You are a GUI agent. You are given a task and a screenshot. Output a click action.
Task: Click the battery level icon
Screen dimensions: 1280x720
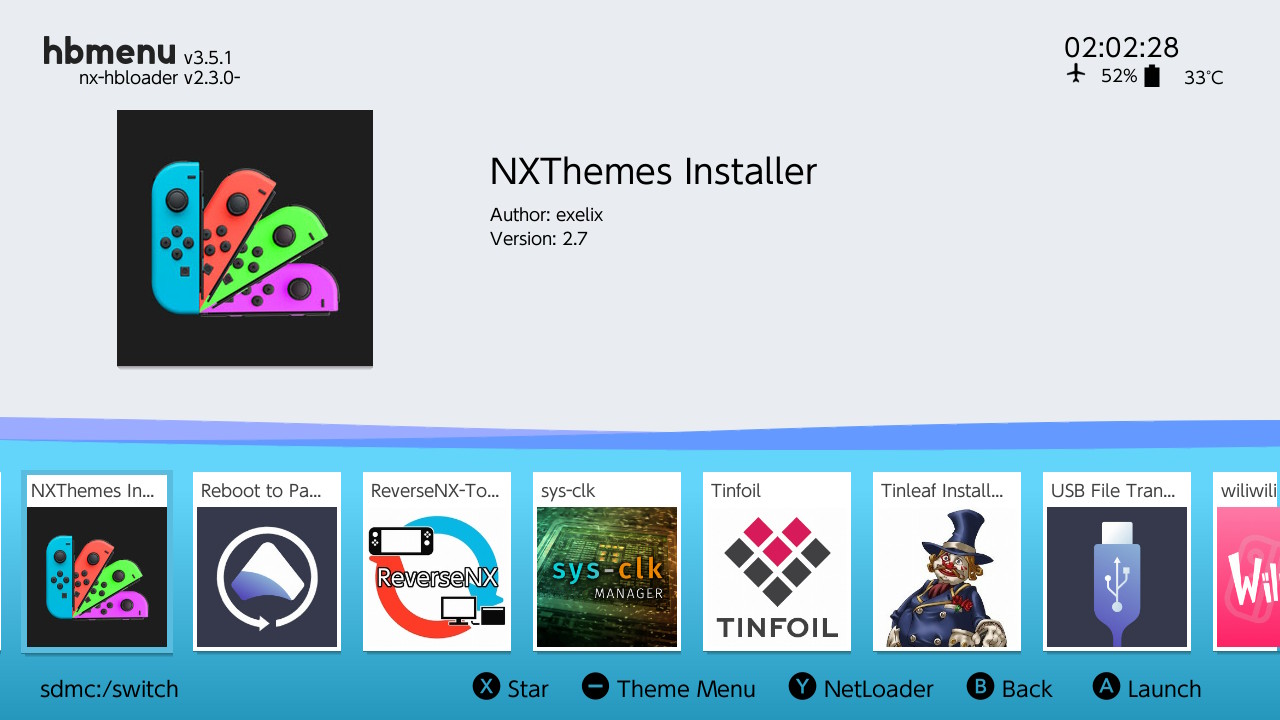(1152, 76)
